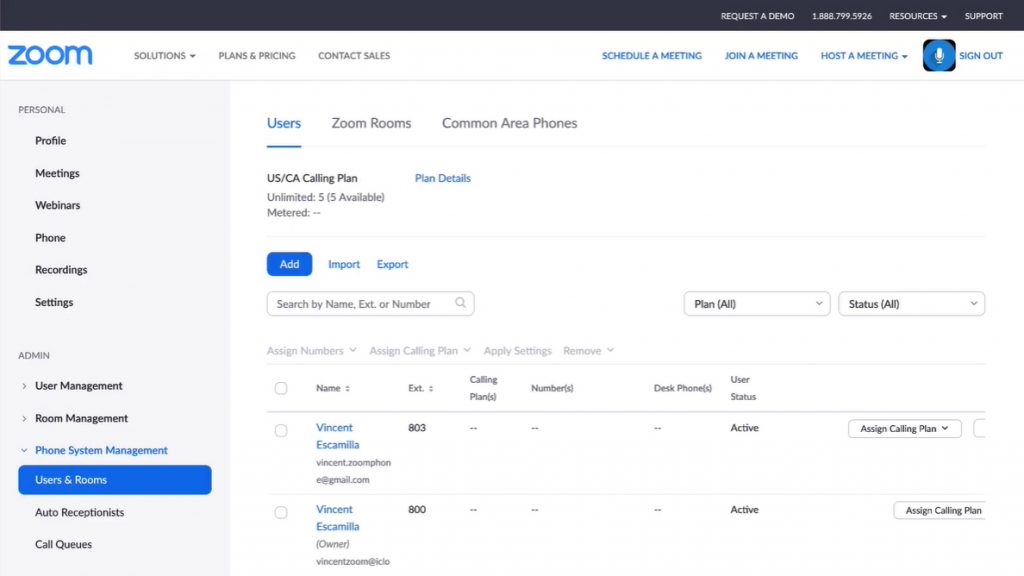
Task: Sort by the Ext. column arrows
Action: pyautogui.click(x=431, y=389)
